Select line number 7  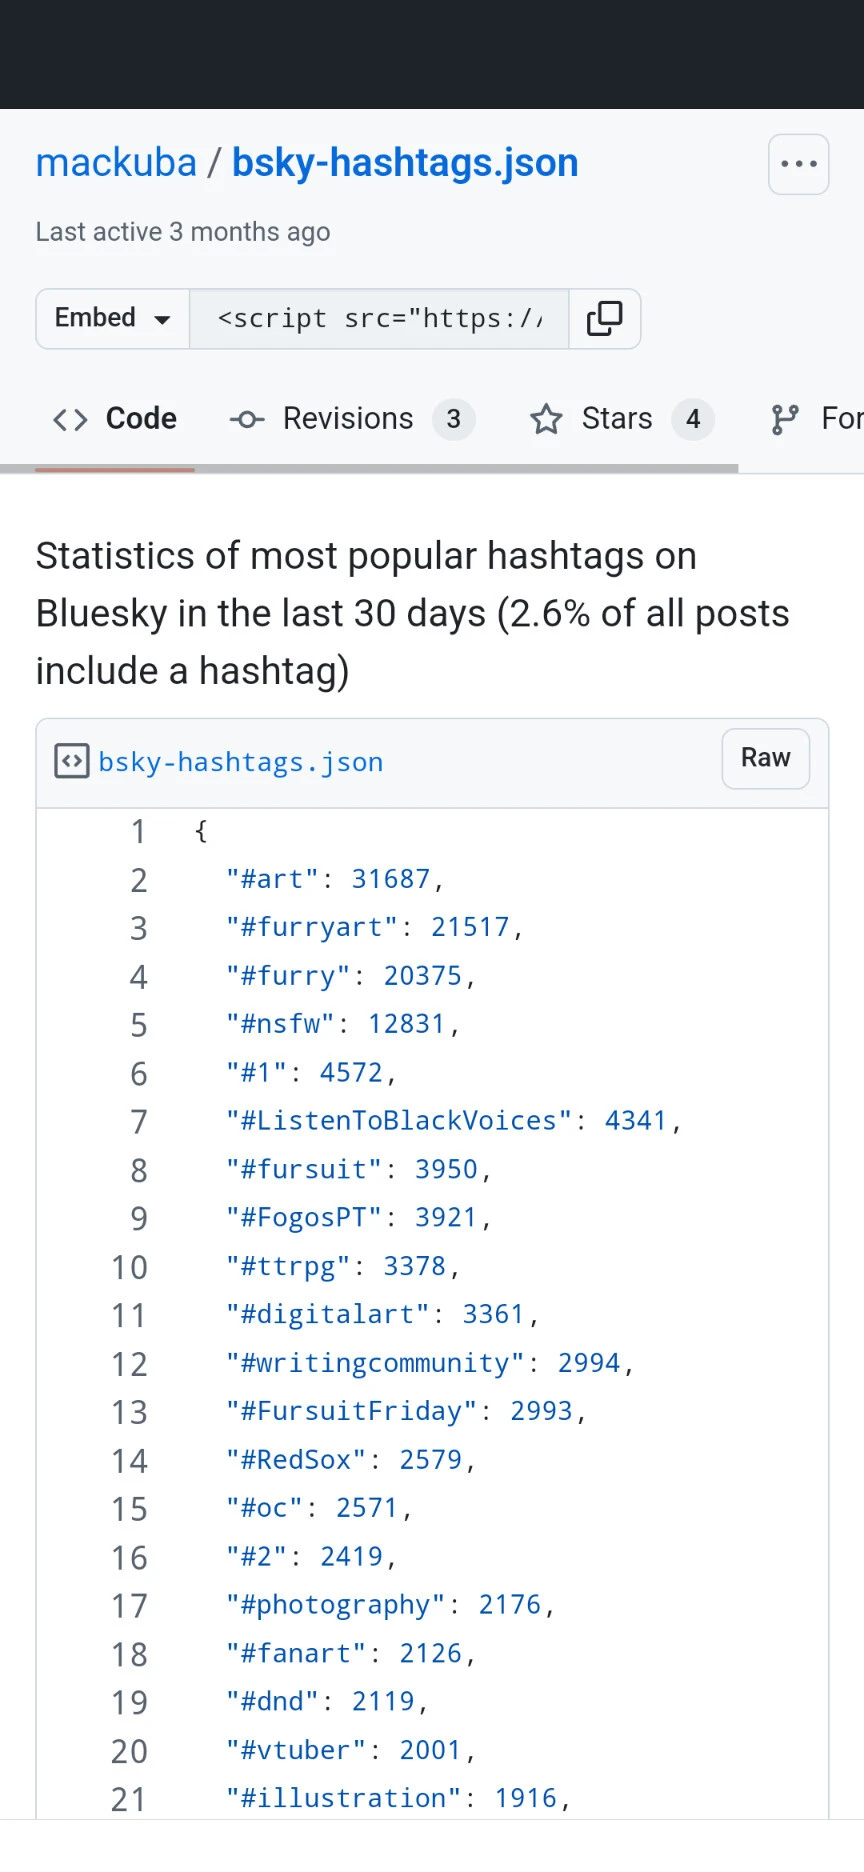[x=138, y=1122]
